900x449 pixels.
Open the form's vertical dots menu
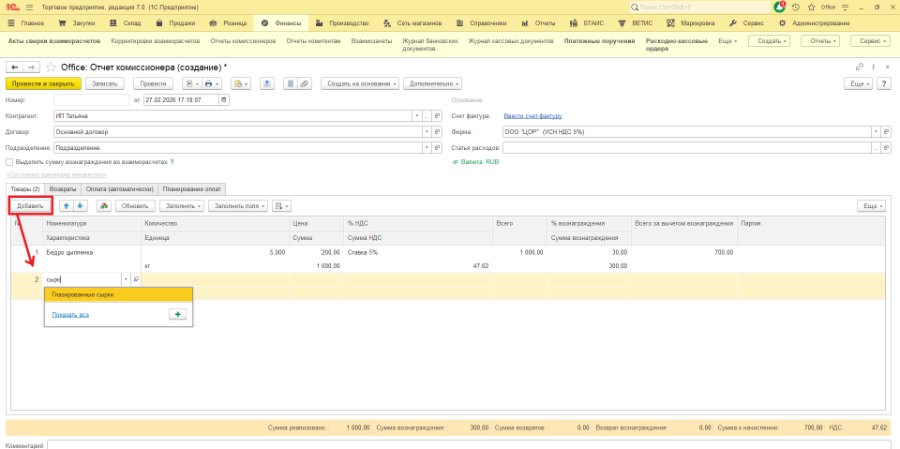(x=874, y=67)
